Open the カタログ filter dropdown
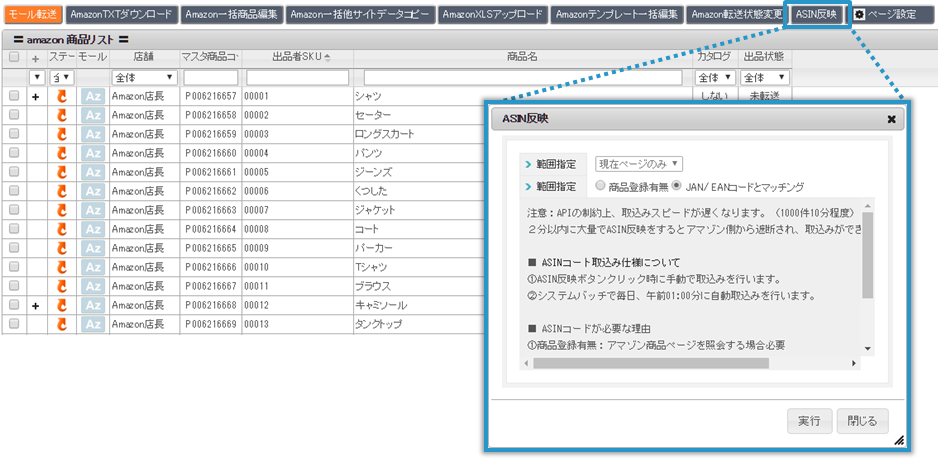 (715, 78)
